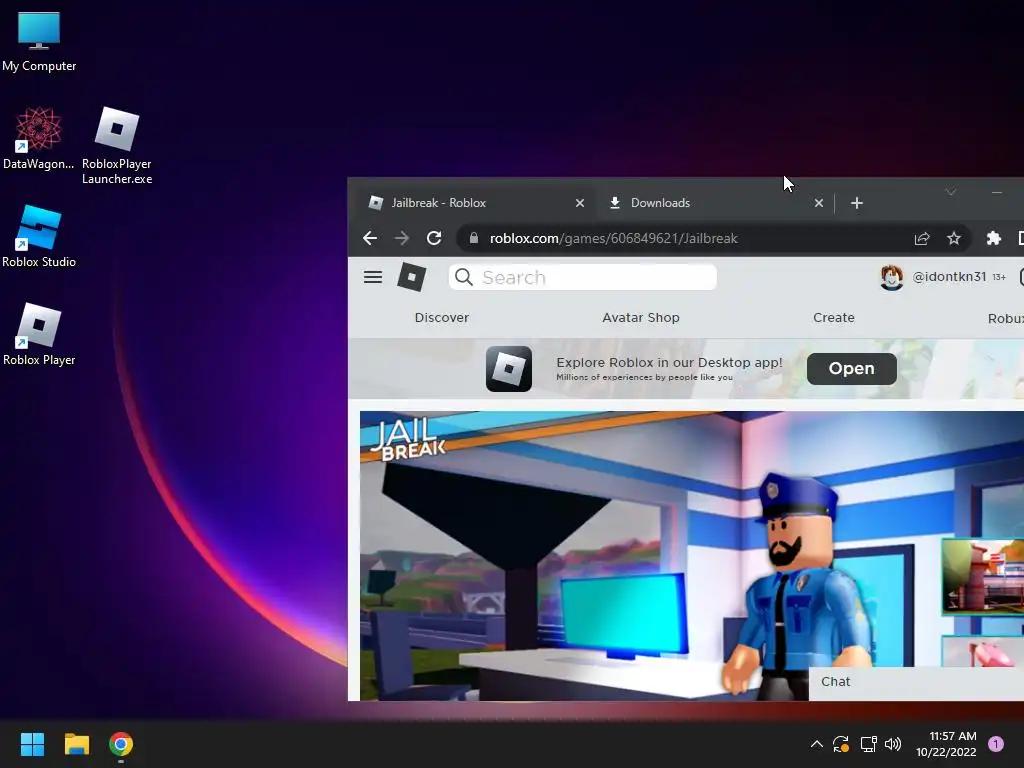The width and height of the screenshot is (1024, 768).
Task: Select the upper side thumbnail of carousel
Action: 983,577
